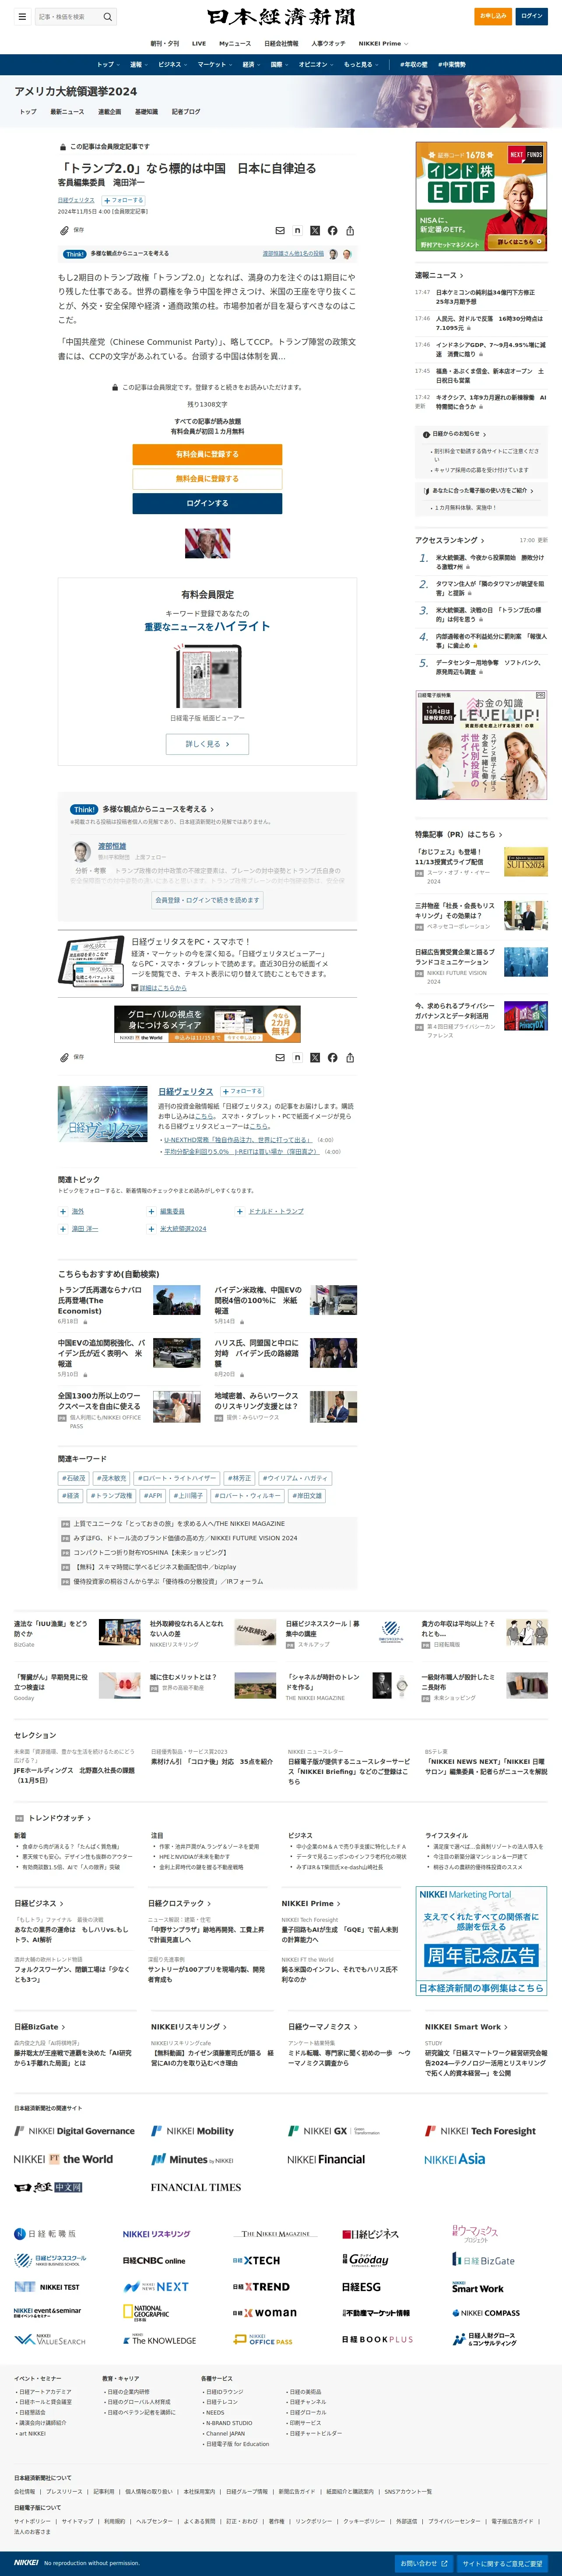This screenshot has height=2576, width=562.
Task: Toggle 保存 save clip under the headline
Action: tap(72, 230)
